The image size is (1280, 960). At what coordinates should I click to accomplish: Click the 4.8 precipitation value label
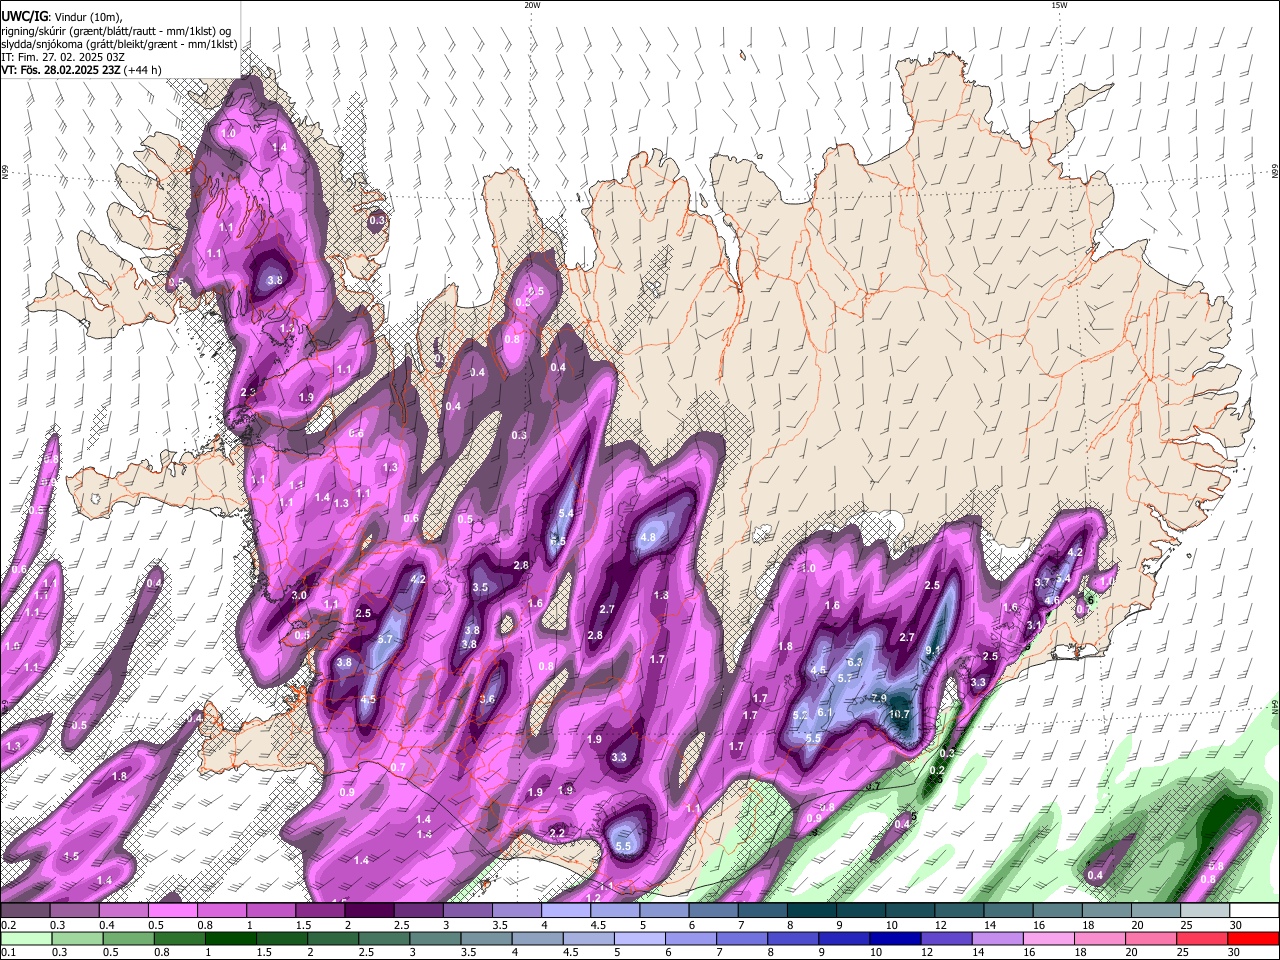647,537
